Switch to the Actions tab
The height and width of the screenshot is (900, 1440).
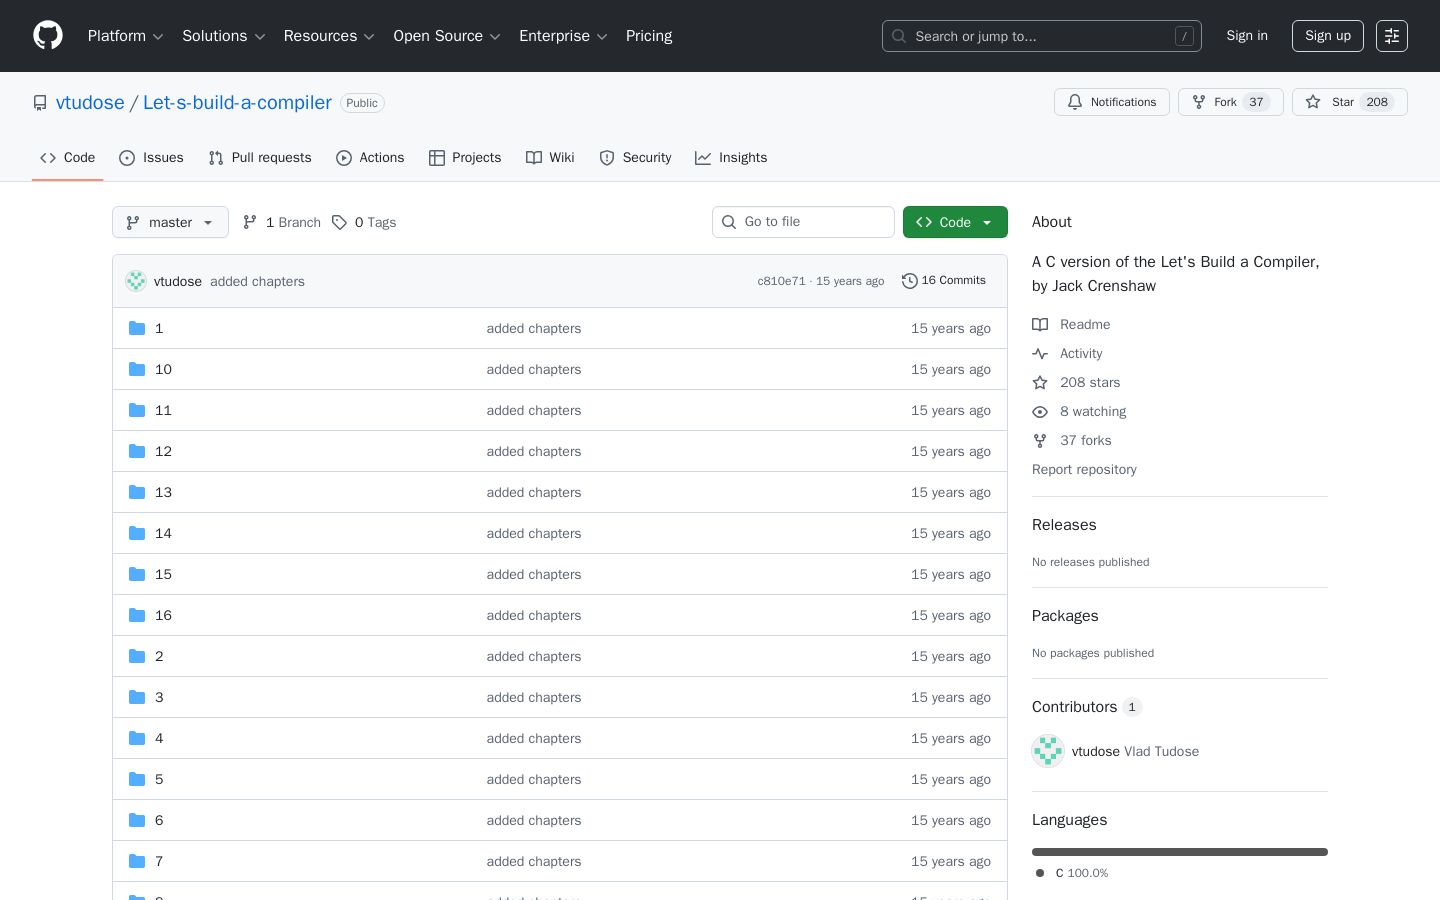[x=370, y=158]
